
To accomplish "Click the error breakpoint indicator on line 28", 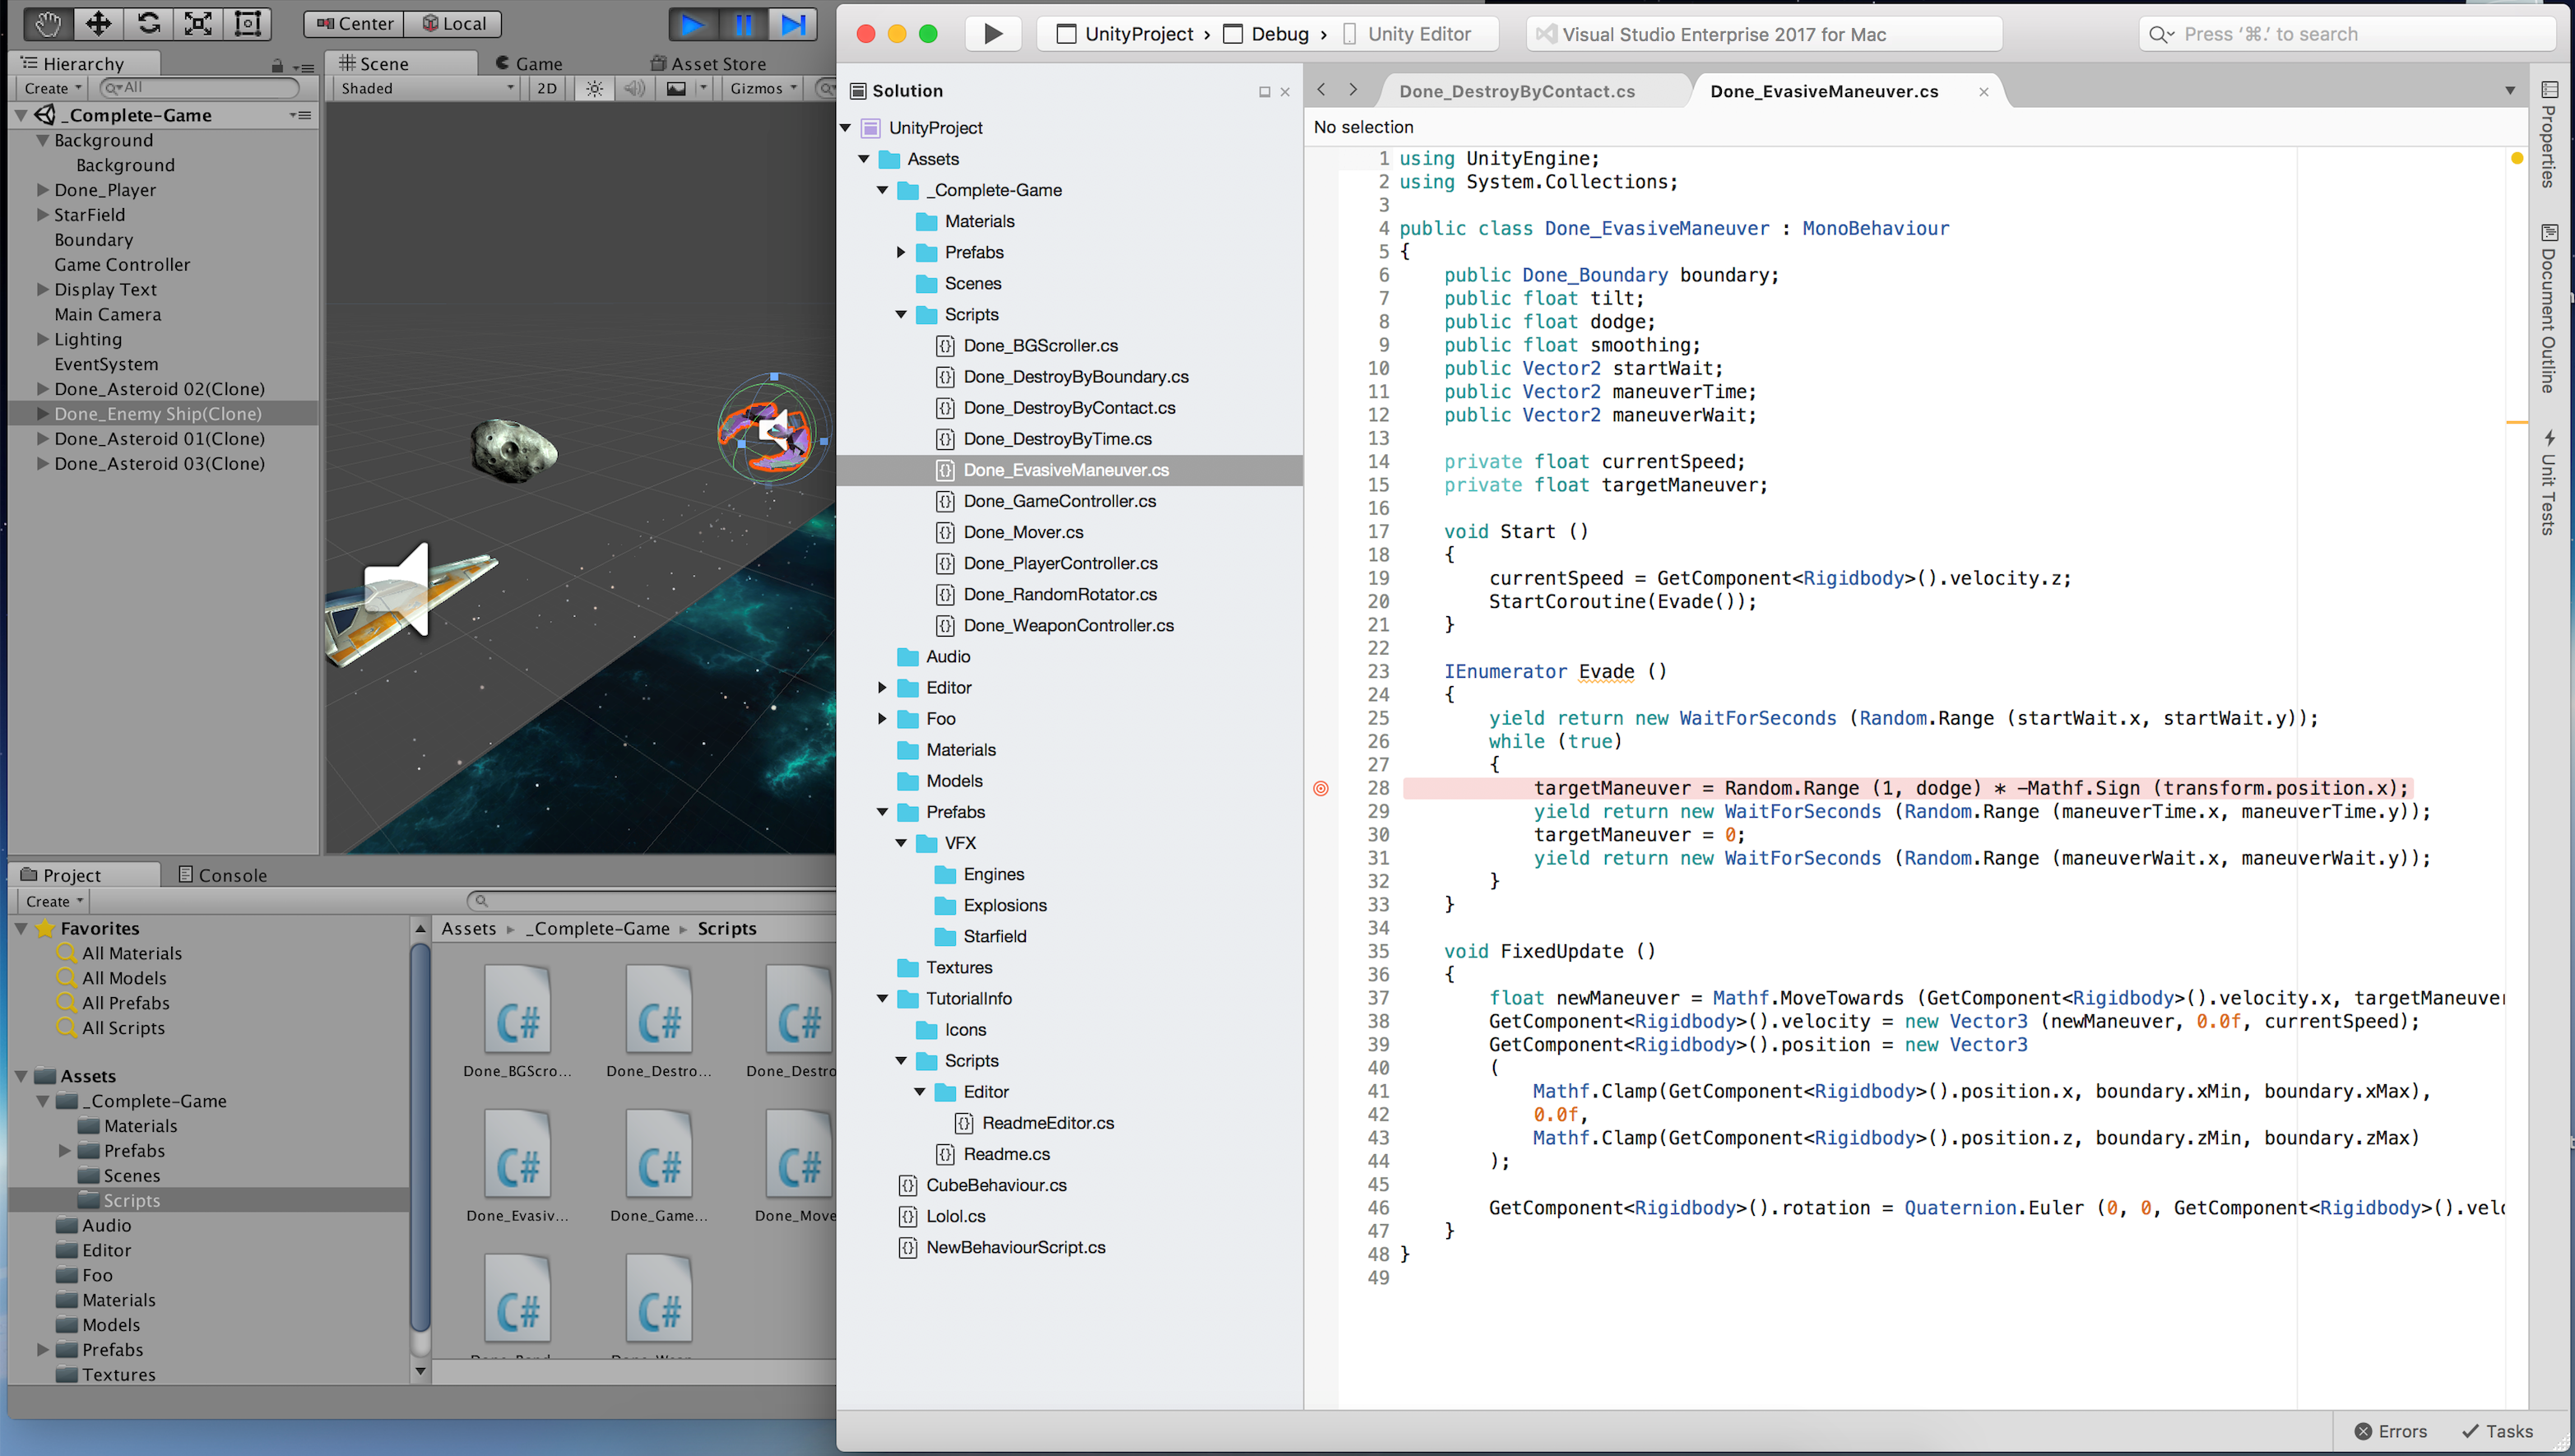I will [1323, 787].
